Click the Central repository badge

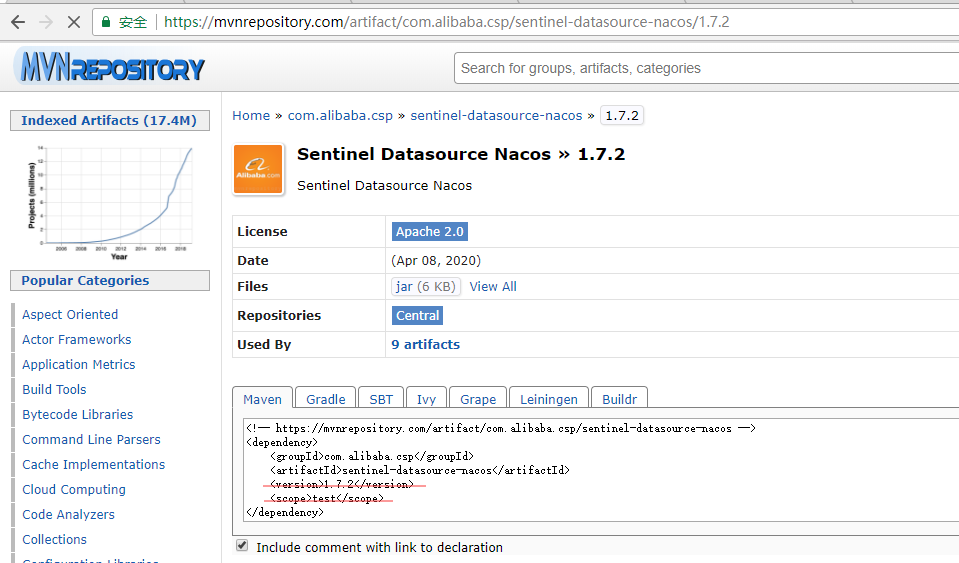(x=417, y=315)
